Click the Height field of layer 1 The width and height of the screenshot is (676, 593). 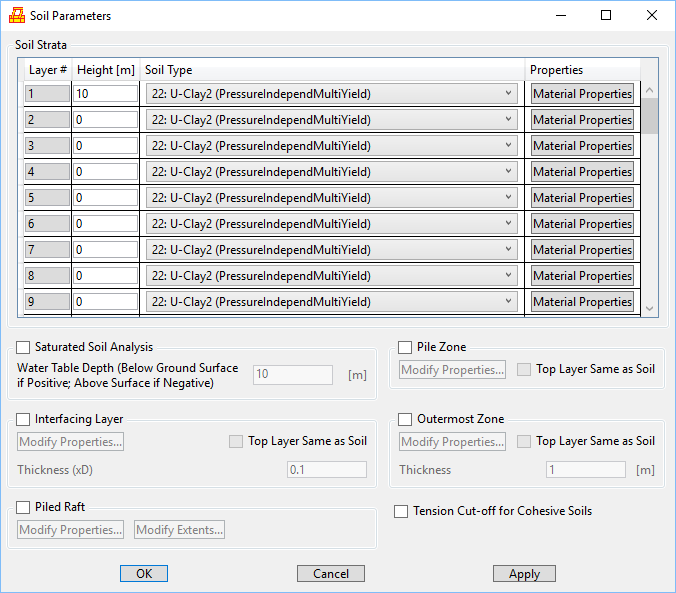tap(105, 94)
